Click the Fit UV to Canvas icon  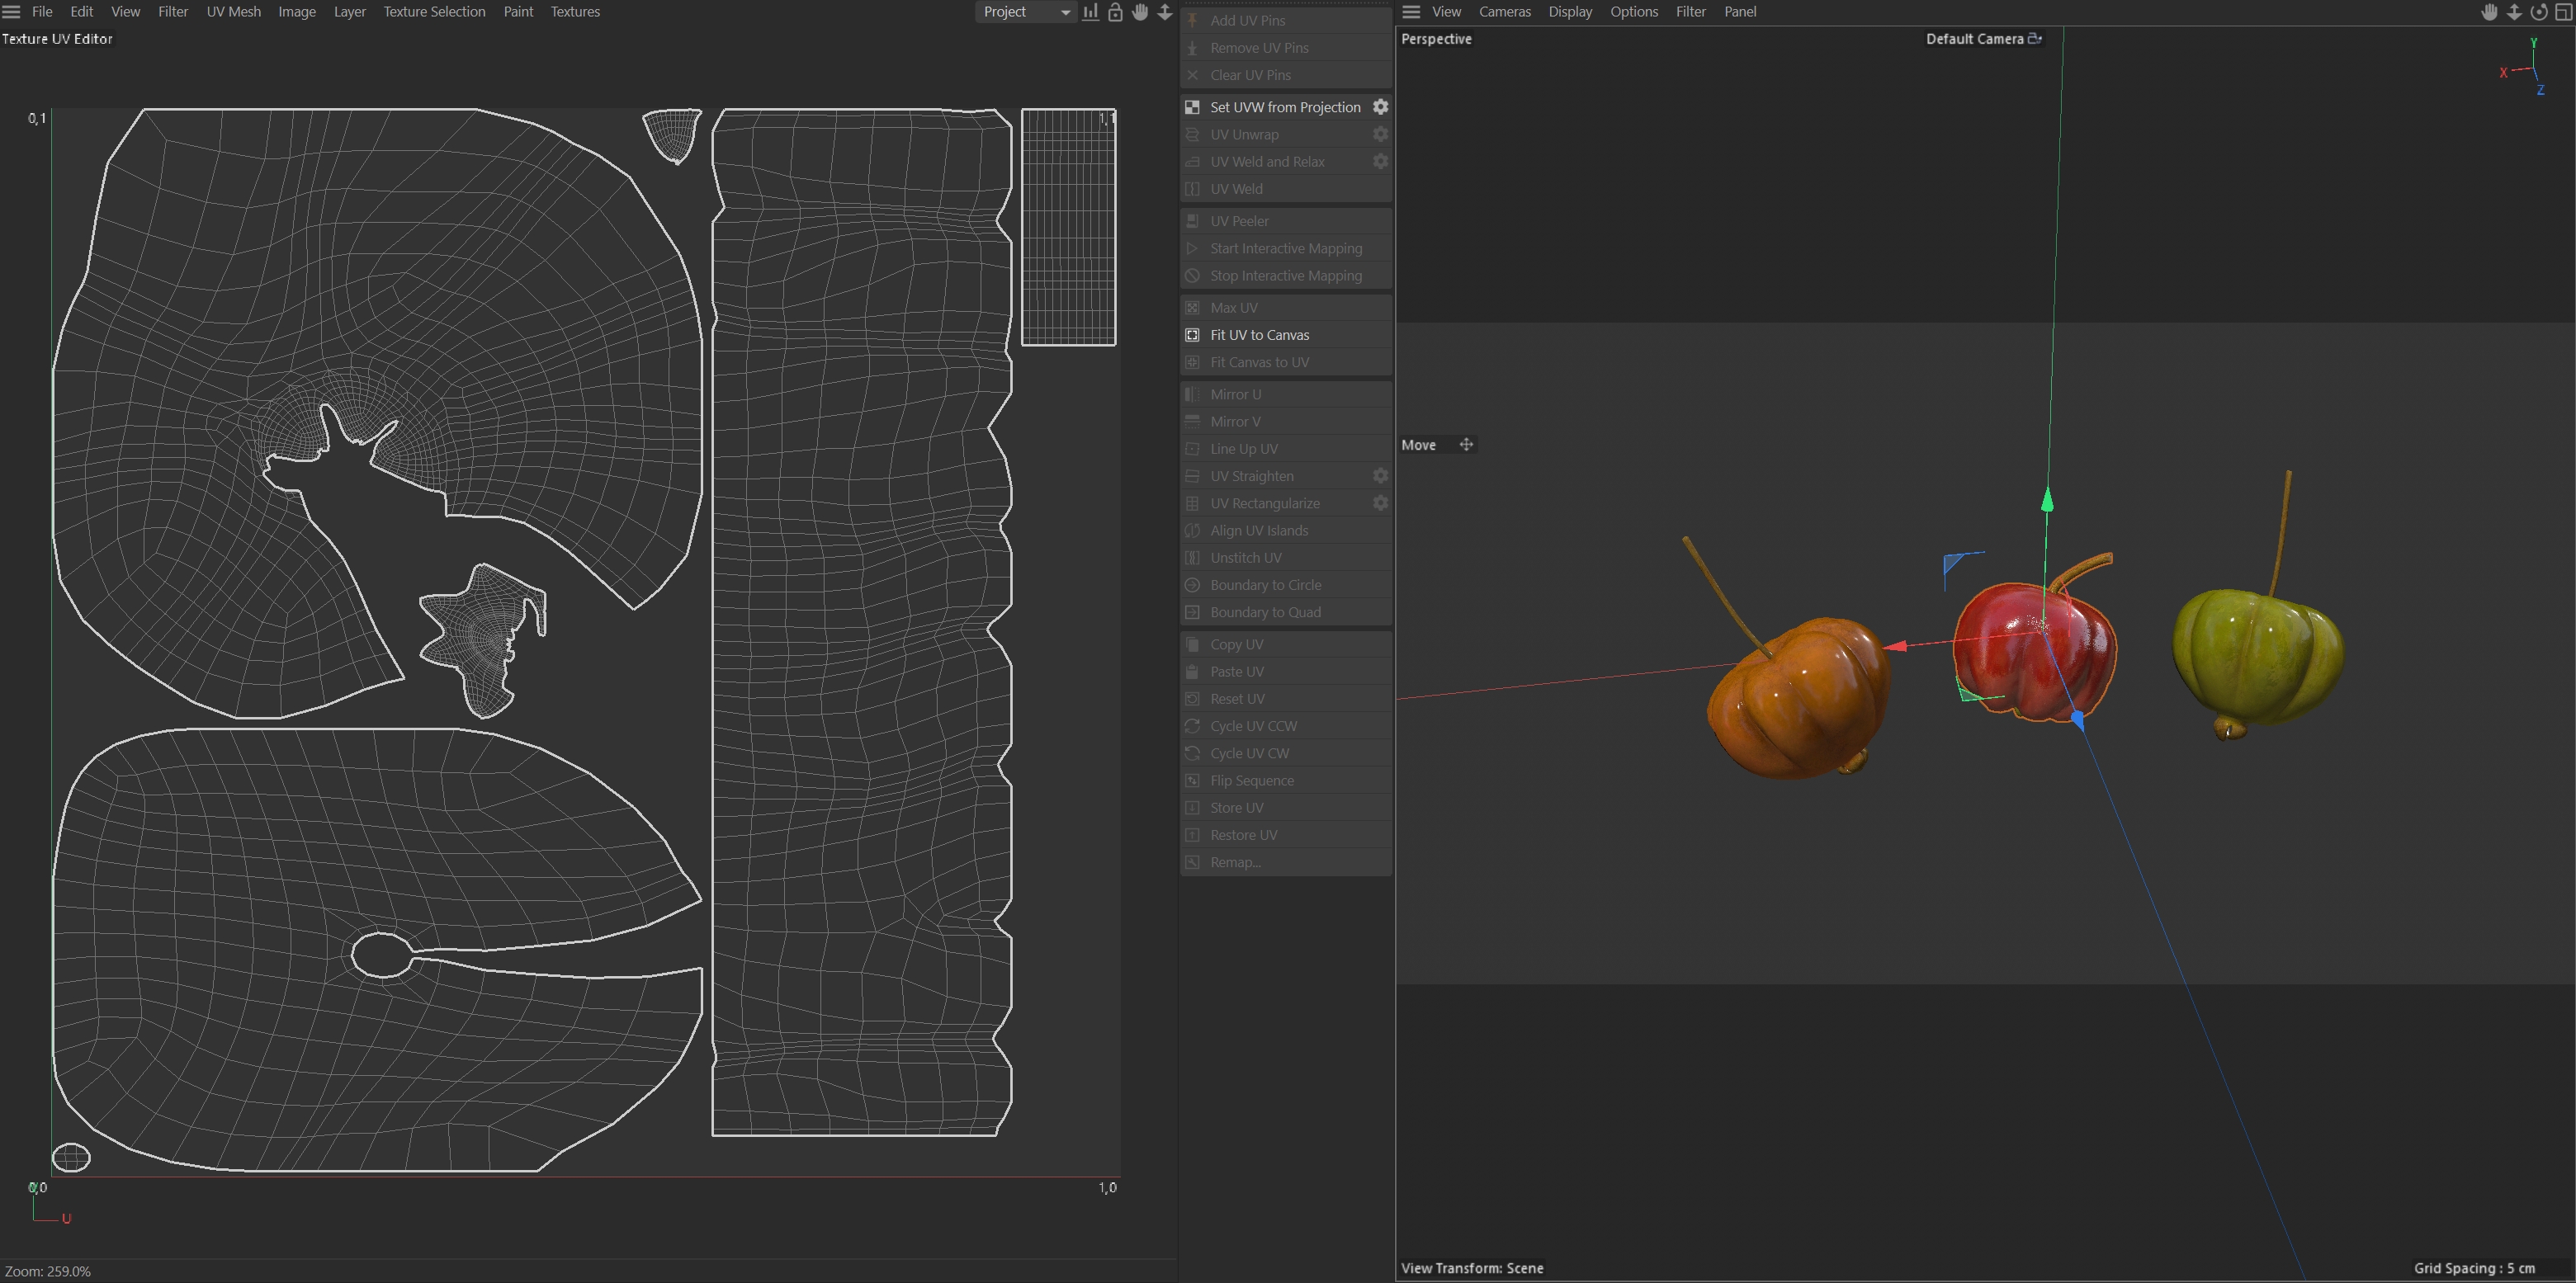tap(1192, 335)
